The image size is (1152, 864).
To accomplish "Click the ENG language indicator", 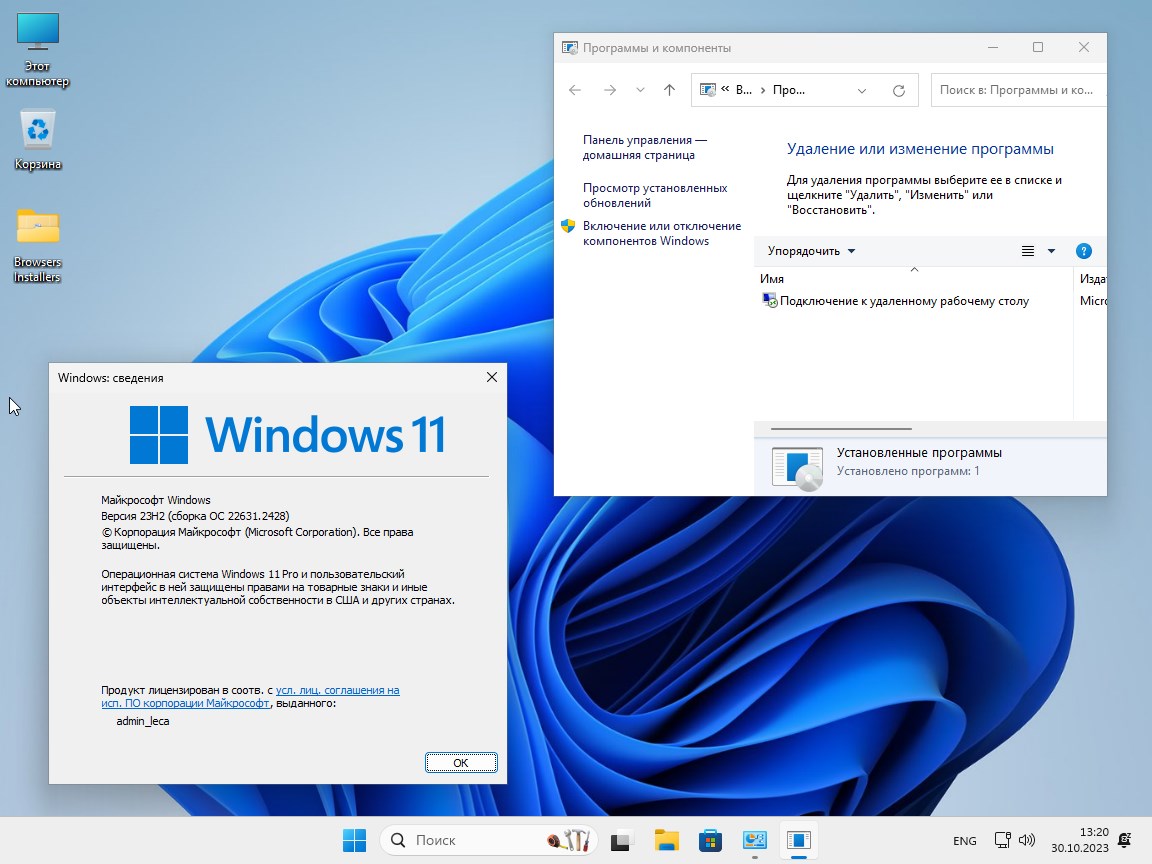I will coord(965,840).
